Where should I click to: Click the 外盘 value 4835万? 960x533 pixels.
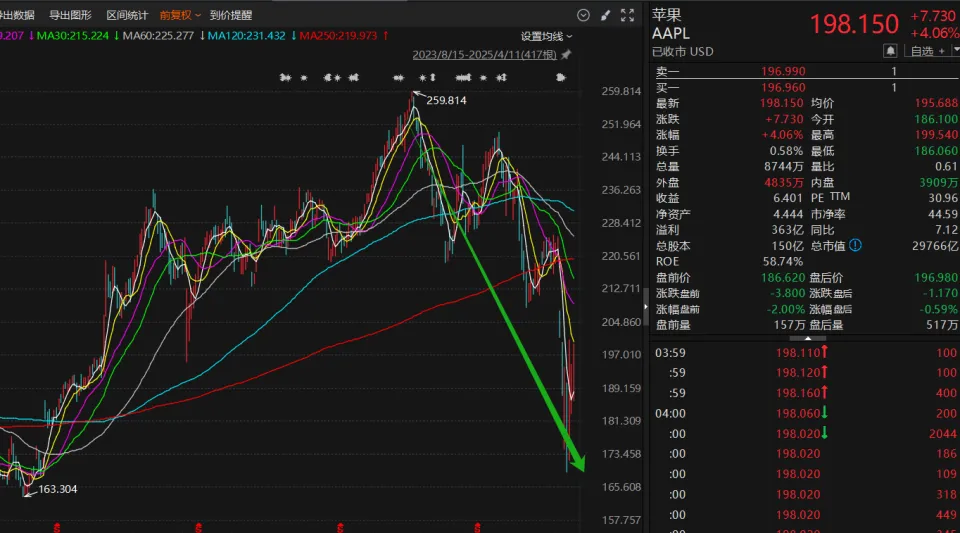tap(783, 182)
